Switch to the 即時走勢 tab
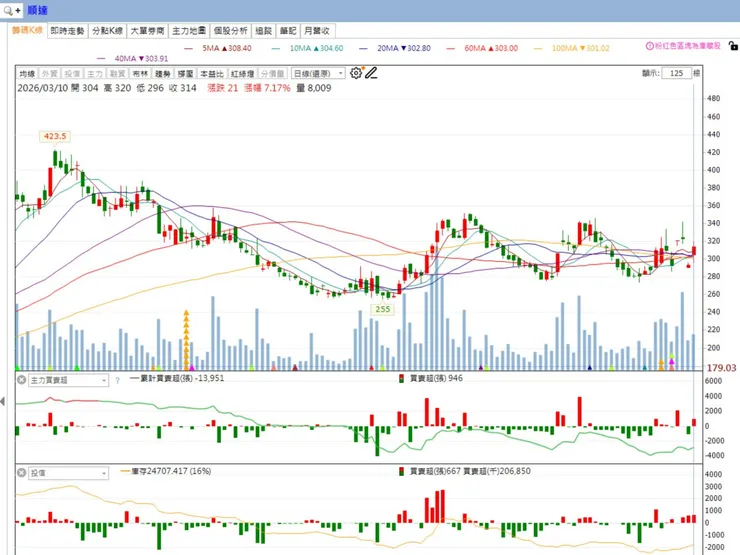The height and width of the screenshot is (555, 740). tap(67, 31)
